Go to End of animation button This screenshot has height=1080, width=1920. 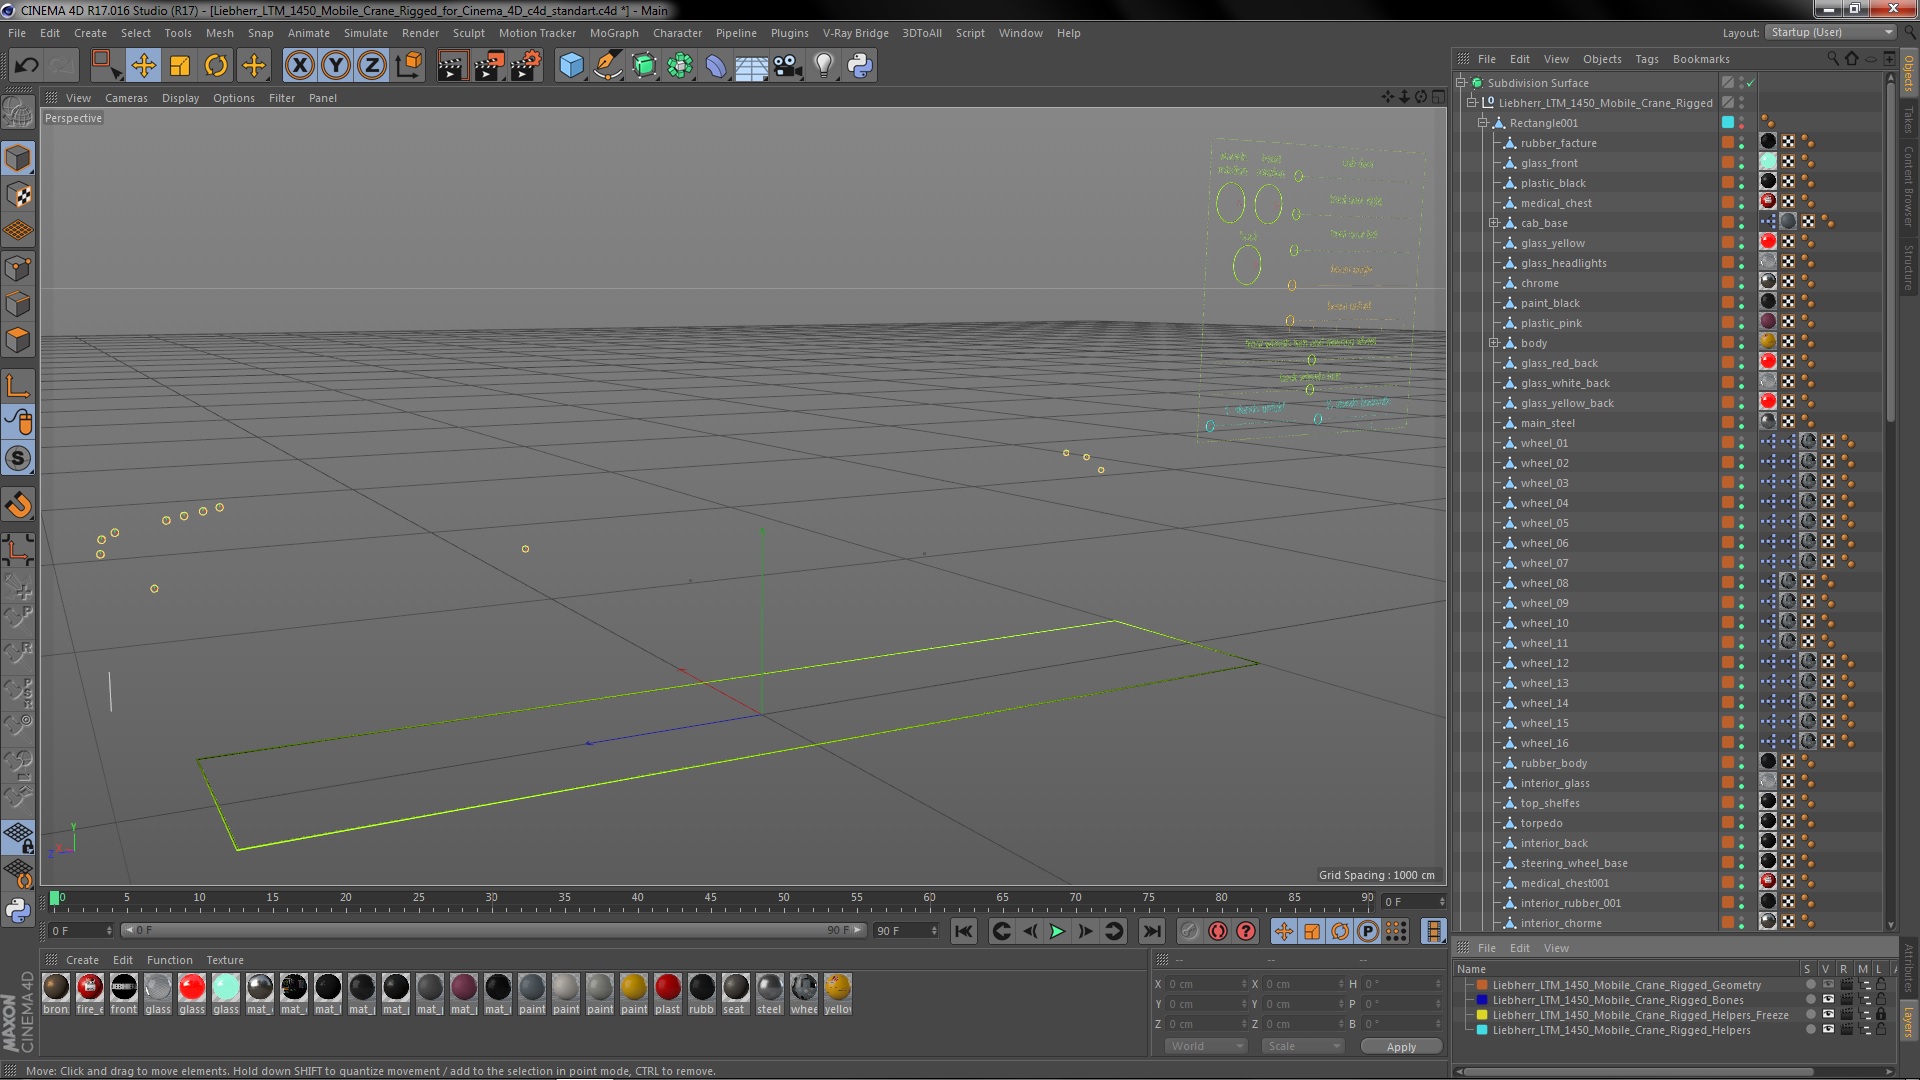(x=1152, y=932)
